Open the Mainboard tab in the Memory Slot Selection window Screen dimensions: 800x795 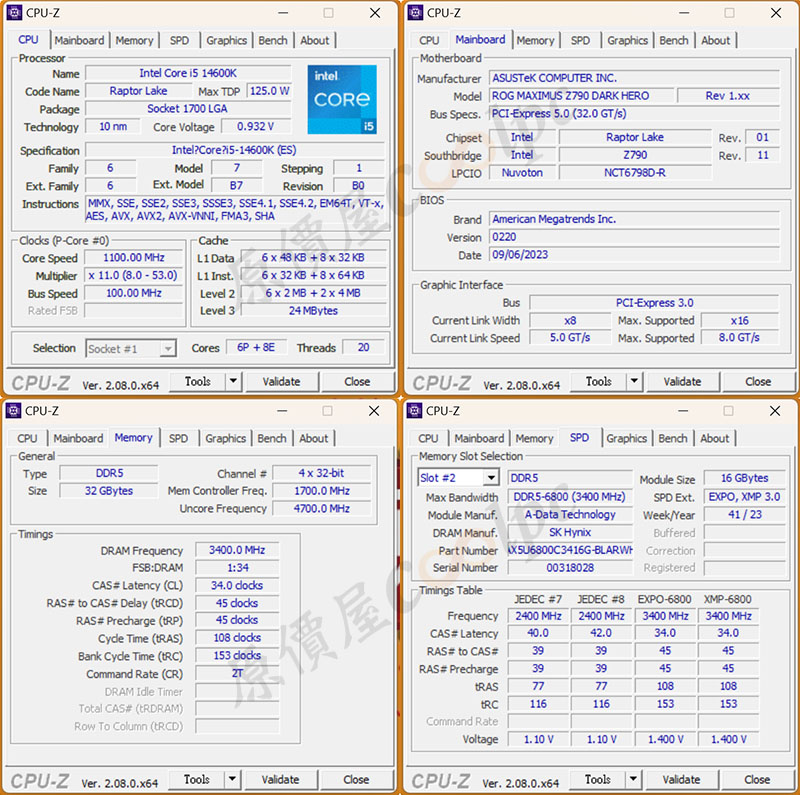coord(479,438)
